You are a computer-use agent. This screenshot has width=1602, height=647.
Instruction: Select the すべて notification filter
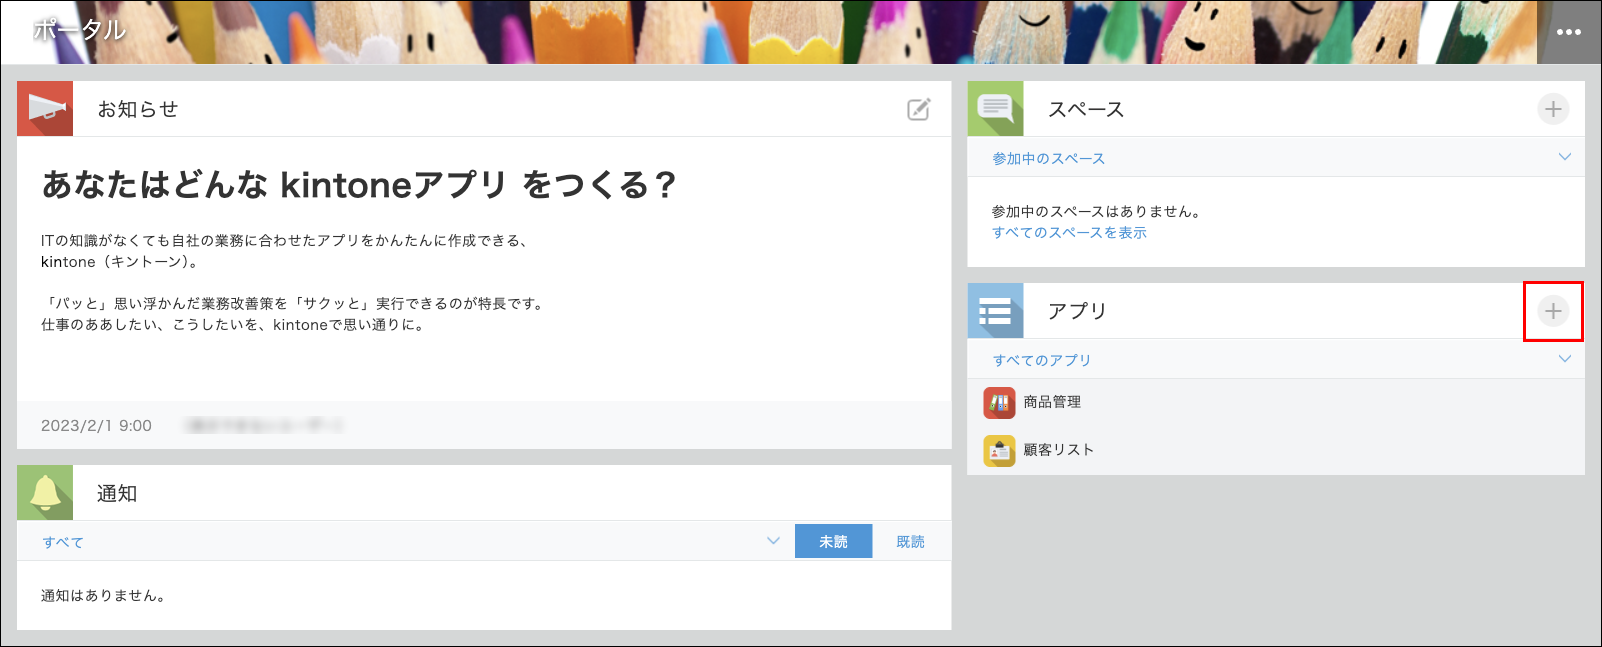[x=63, y=542]
